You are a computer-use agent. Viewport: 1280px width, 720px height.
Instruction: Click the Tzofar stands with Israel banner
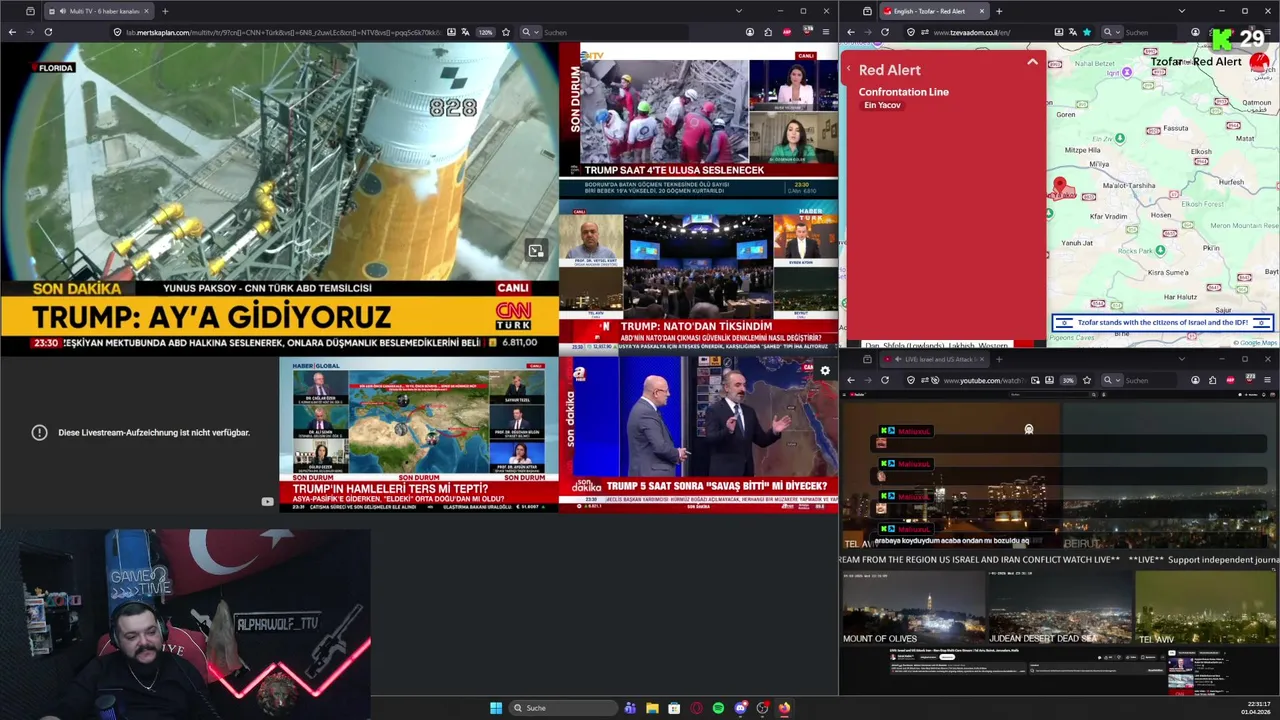click(x=1162, y=322)
